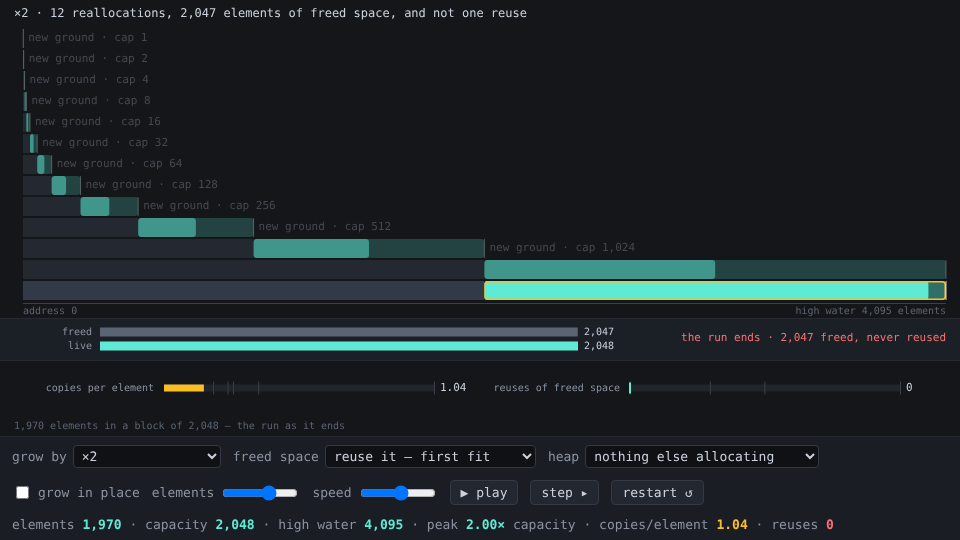Click the 'new ground · cap 64' label
This screenshot has width=960, height=540.
click(x=119, y=163)
